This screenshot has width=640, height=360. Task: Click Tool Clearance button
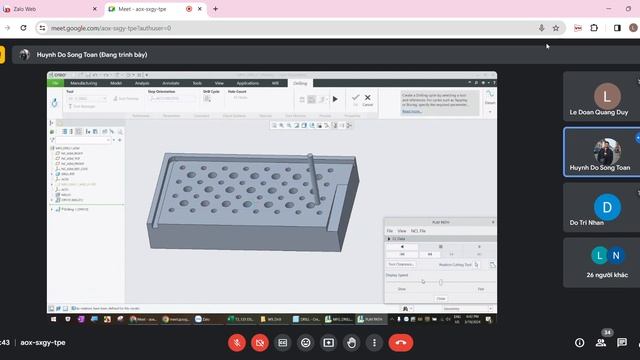click(401, 264)
